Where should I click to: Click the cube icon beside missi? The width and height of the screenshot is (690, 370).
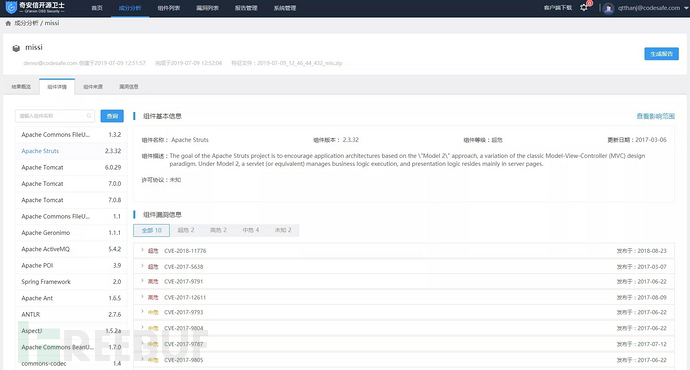(x=16, y=48)
